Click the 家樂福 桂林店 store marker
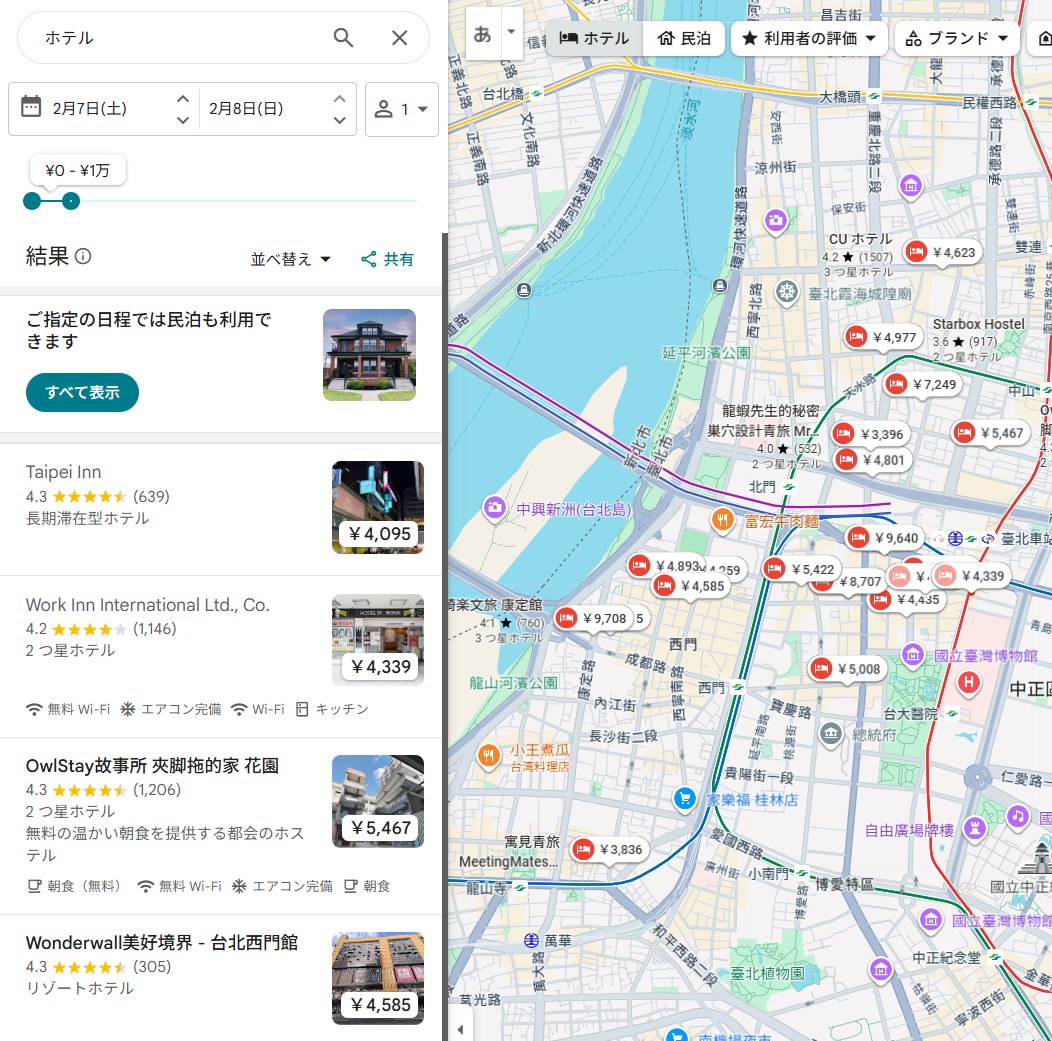Image resolution: width=1052 pixels, height=1041 pixels. (685, 800)
